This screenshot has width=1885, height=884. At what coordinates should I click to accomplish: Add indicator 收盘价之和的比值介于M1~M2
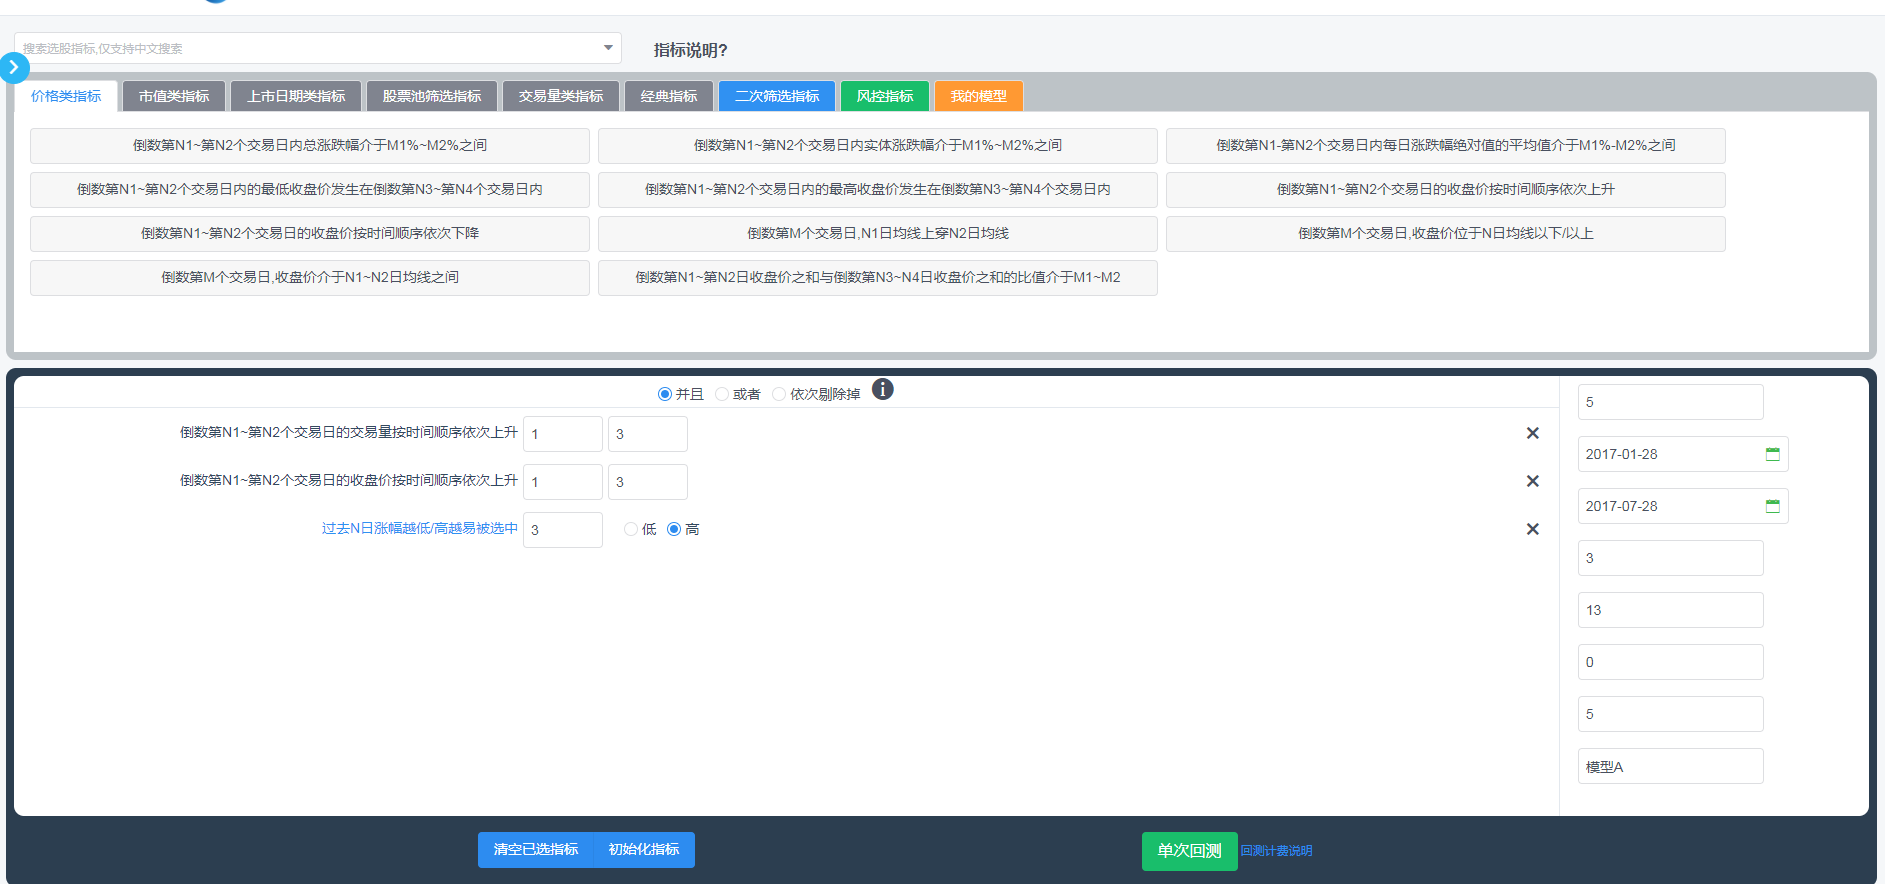pos(878,278)
